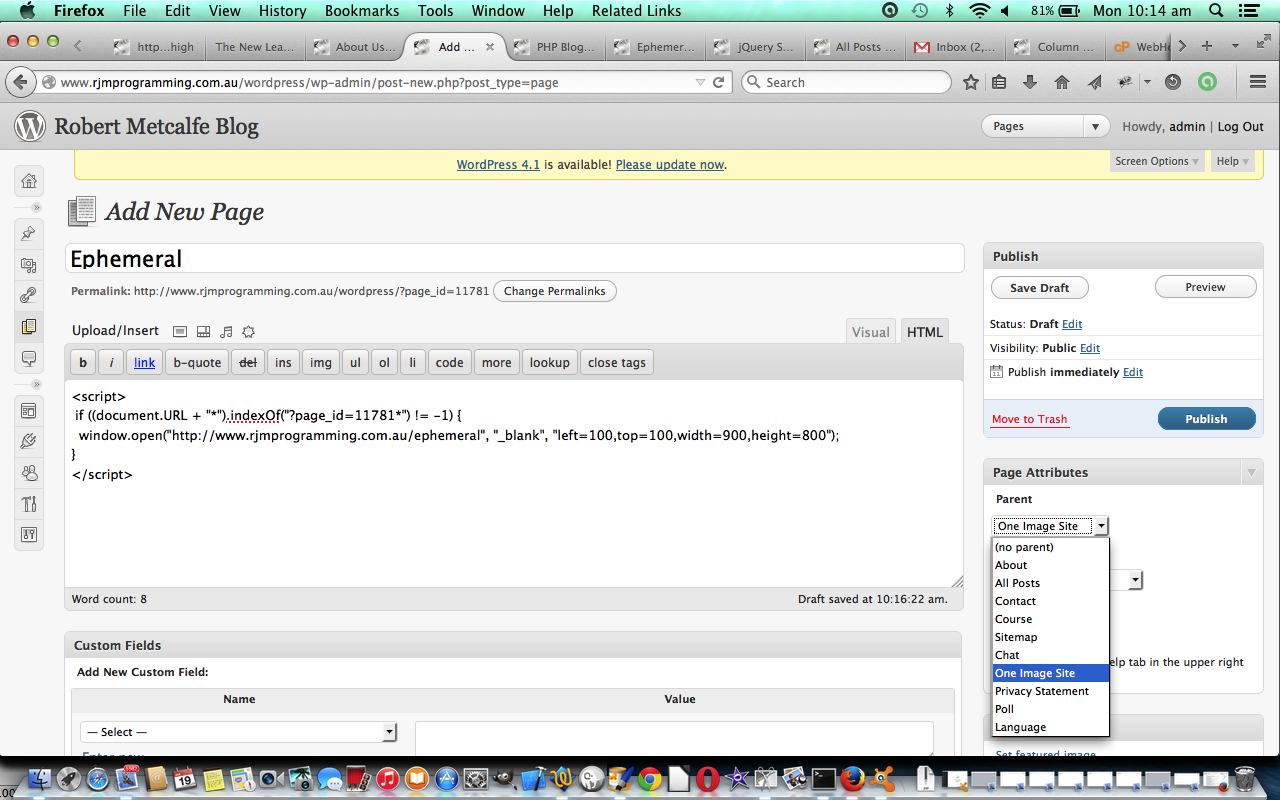Screen dimensions: 1280x800
Task: Switch to the 'PHP Blog' browser tab
Action: [x=556, y=46]
